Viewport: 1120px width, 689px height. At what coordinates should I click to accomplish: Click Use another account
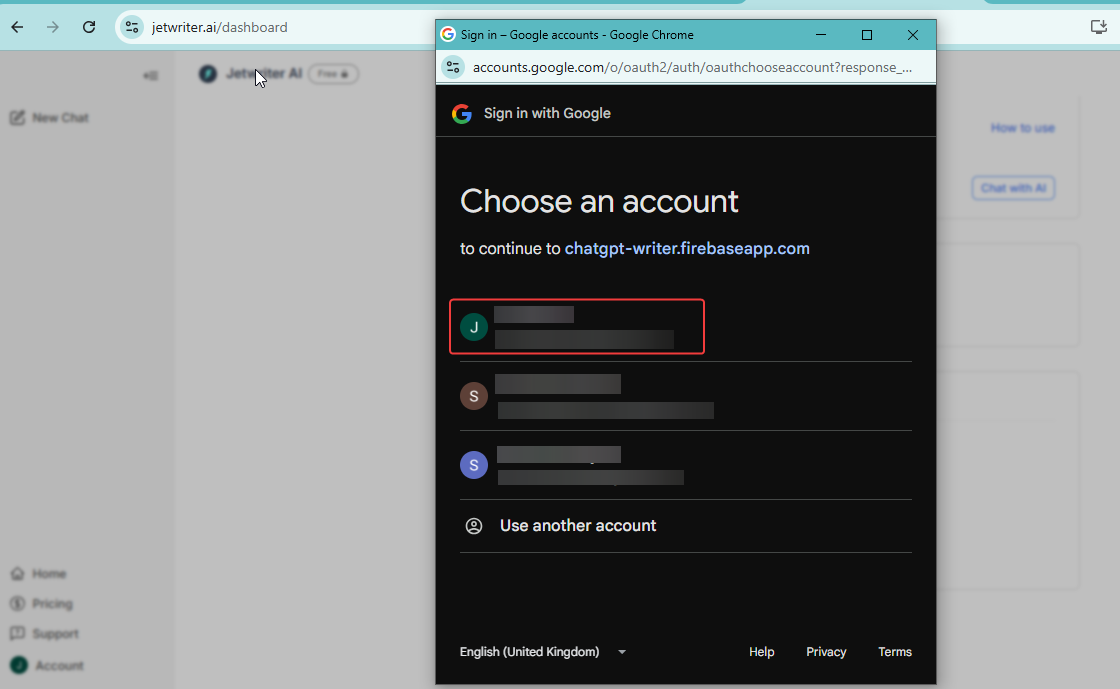coord(686,525)
